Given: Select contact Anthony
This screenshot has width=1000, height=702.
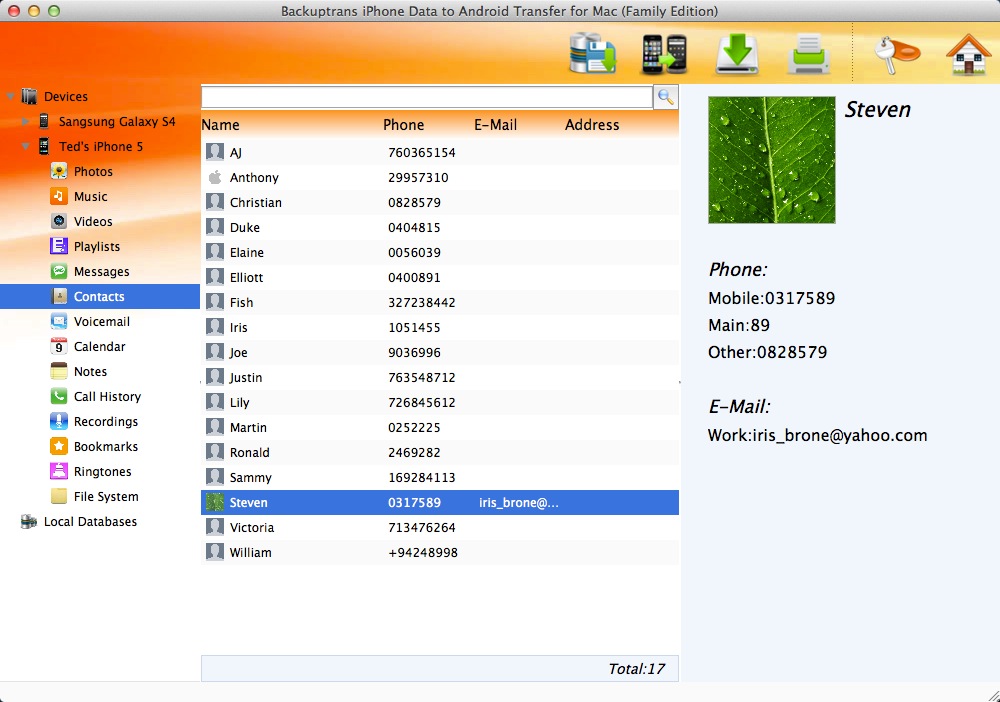Looking at the screenshot, I should point(440,177).
